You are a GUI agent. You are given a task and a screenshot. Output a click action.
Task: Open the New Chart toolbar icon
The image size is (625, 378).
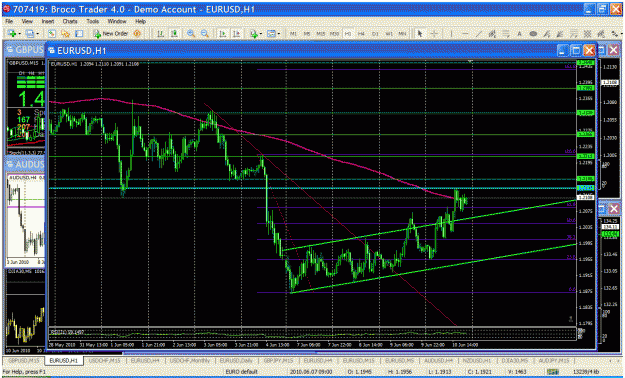pos(11,34)
